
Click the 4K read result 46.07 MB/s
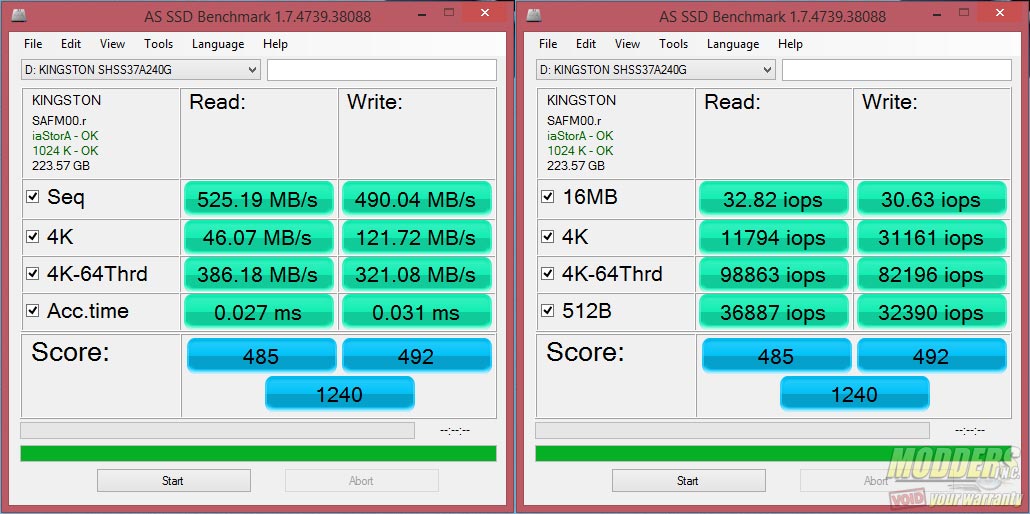pyautogui.click(x=258, y=237)
